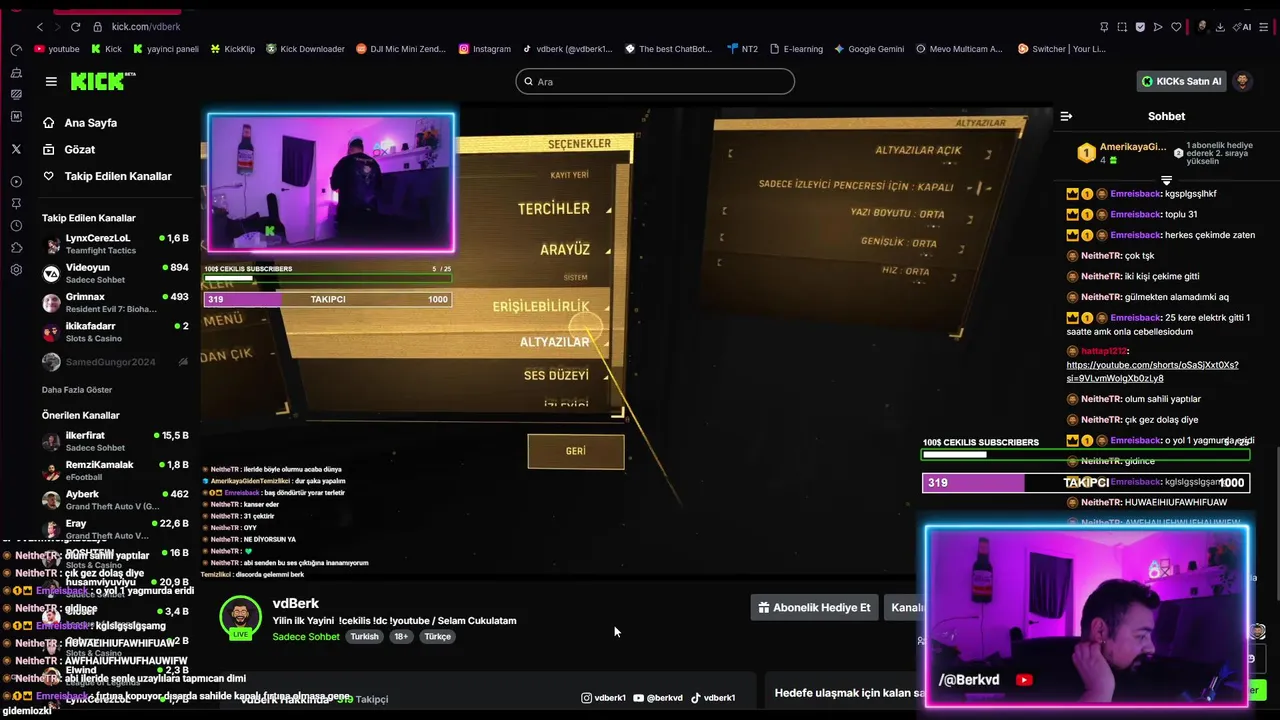
Task: Reload the page with refresh icon
Action: pyautogui.click(x=75, y=27)
